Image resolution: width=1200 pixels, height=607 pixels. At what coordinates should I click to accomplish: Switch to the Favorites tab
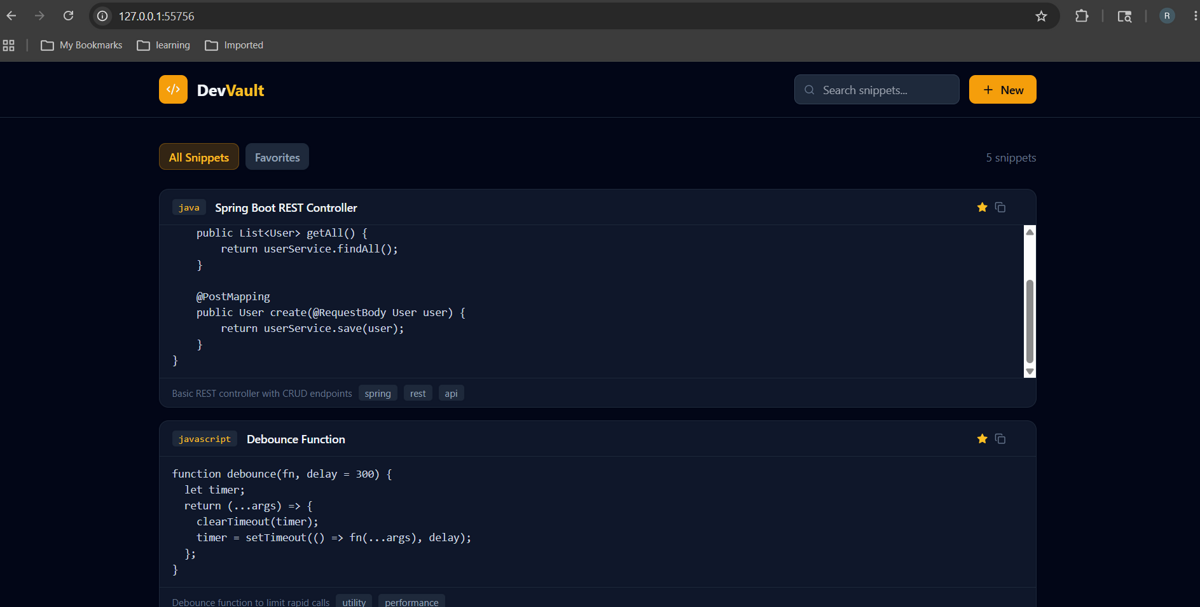coord(277,157)
